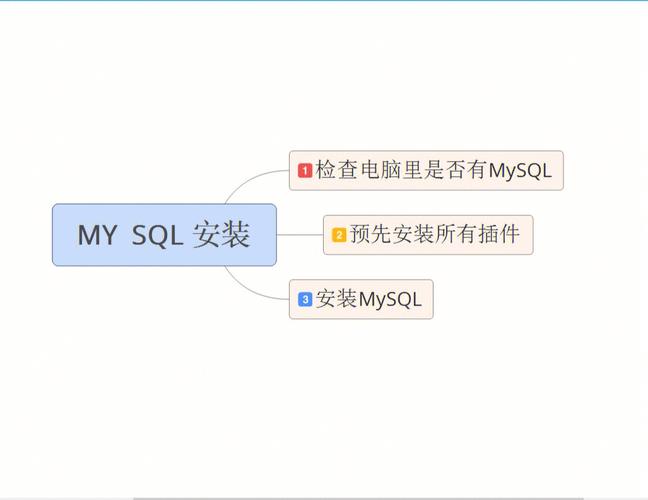The height and width of the screenshot is (500, 648).
Task: Select the central topic MY SQL 安装
Action: [x=164, y=236]
